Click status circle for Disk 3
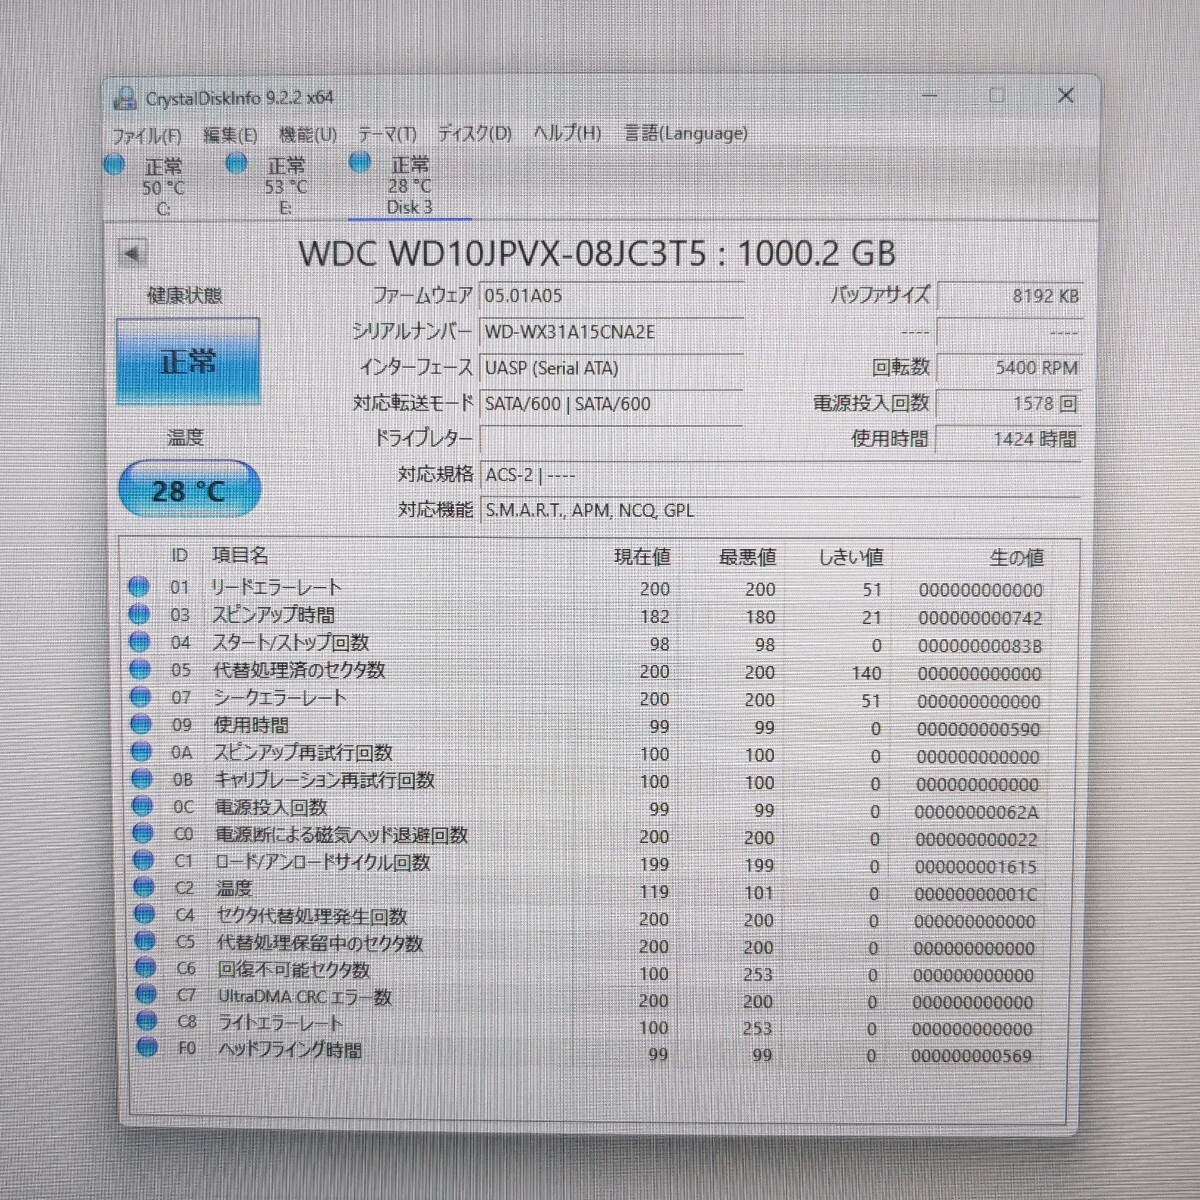The width and height of the screenshot is (1200, 1200). 360,162
